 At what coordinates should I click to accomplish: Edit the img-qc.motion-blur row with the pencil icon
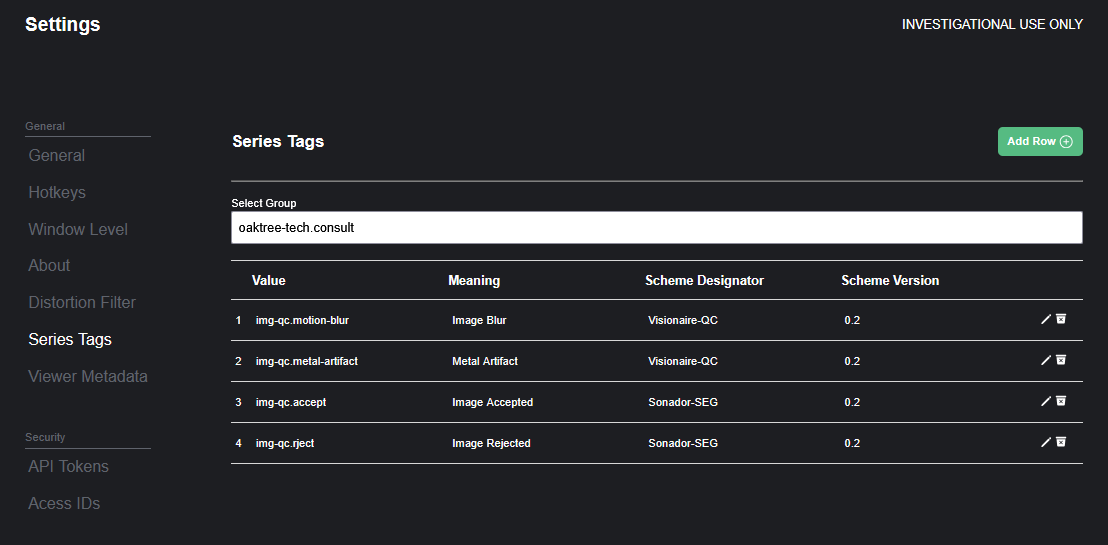coord(1046,320)
